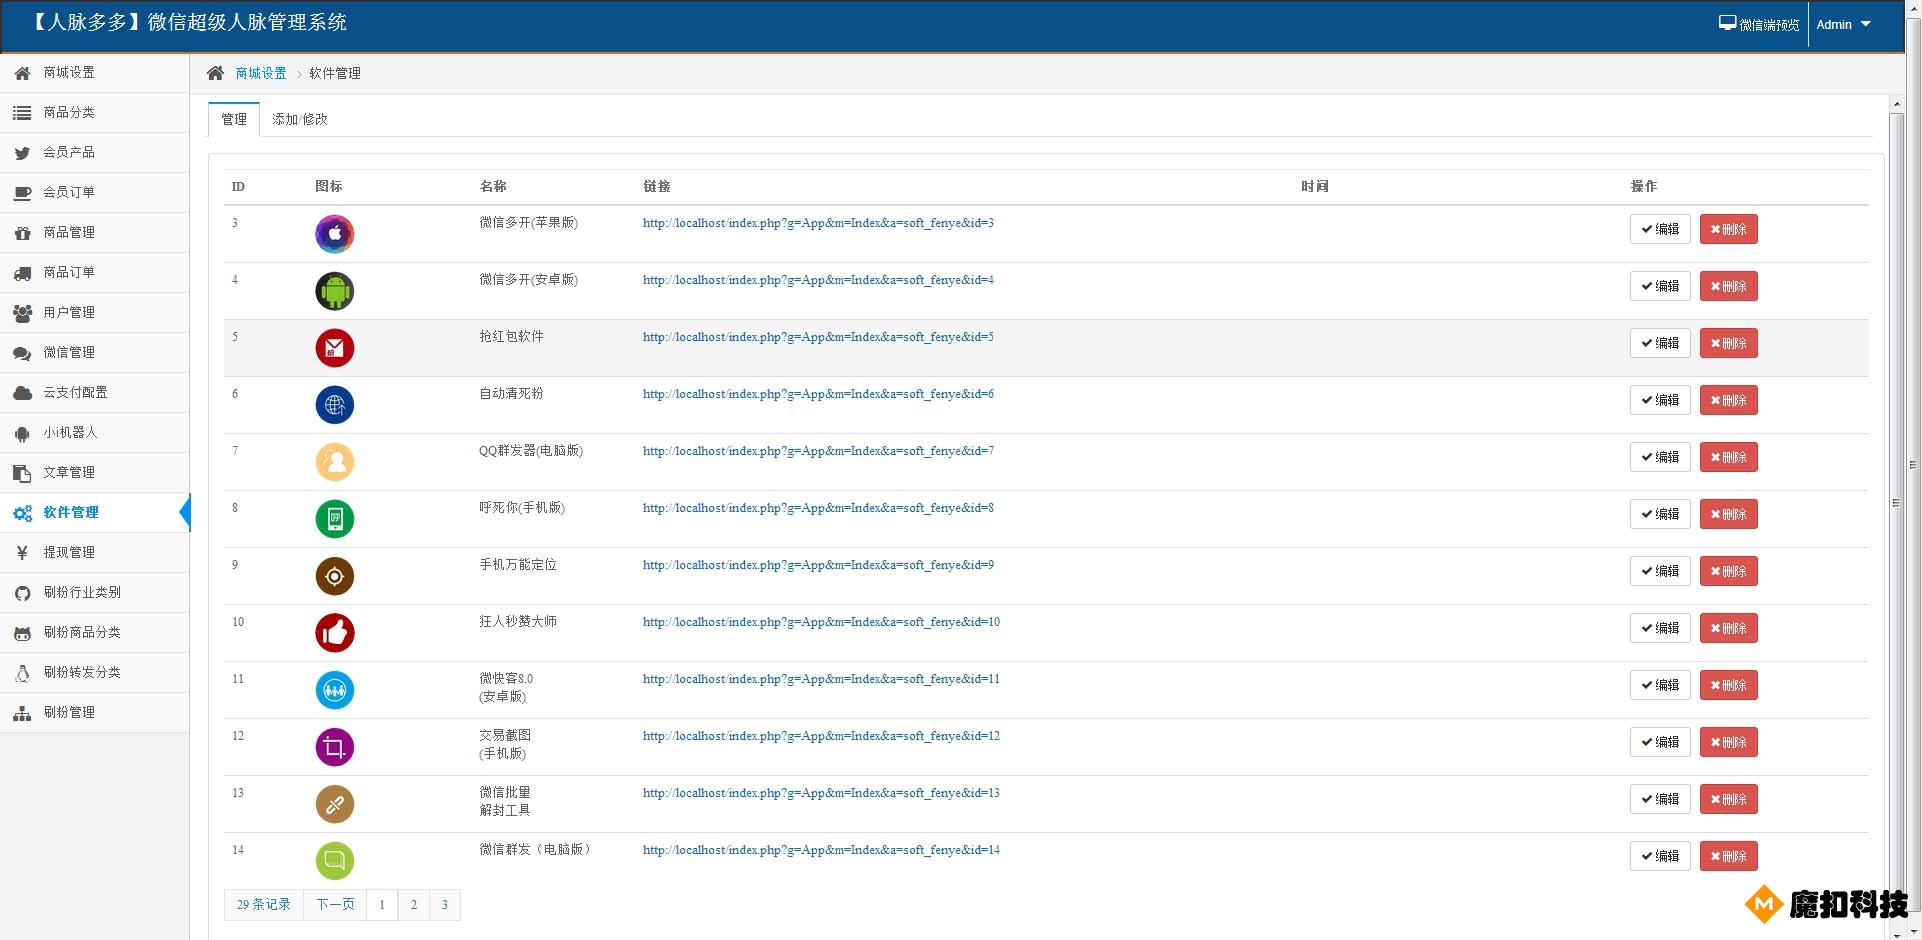Go to pagination page 1
Viewport: 1922px width, 940px height.
[382, 904]
